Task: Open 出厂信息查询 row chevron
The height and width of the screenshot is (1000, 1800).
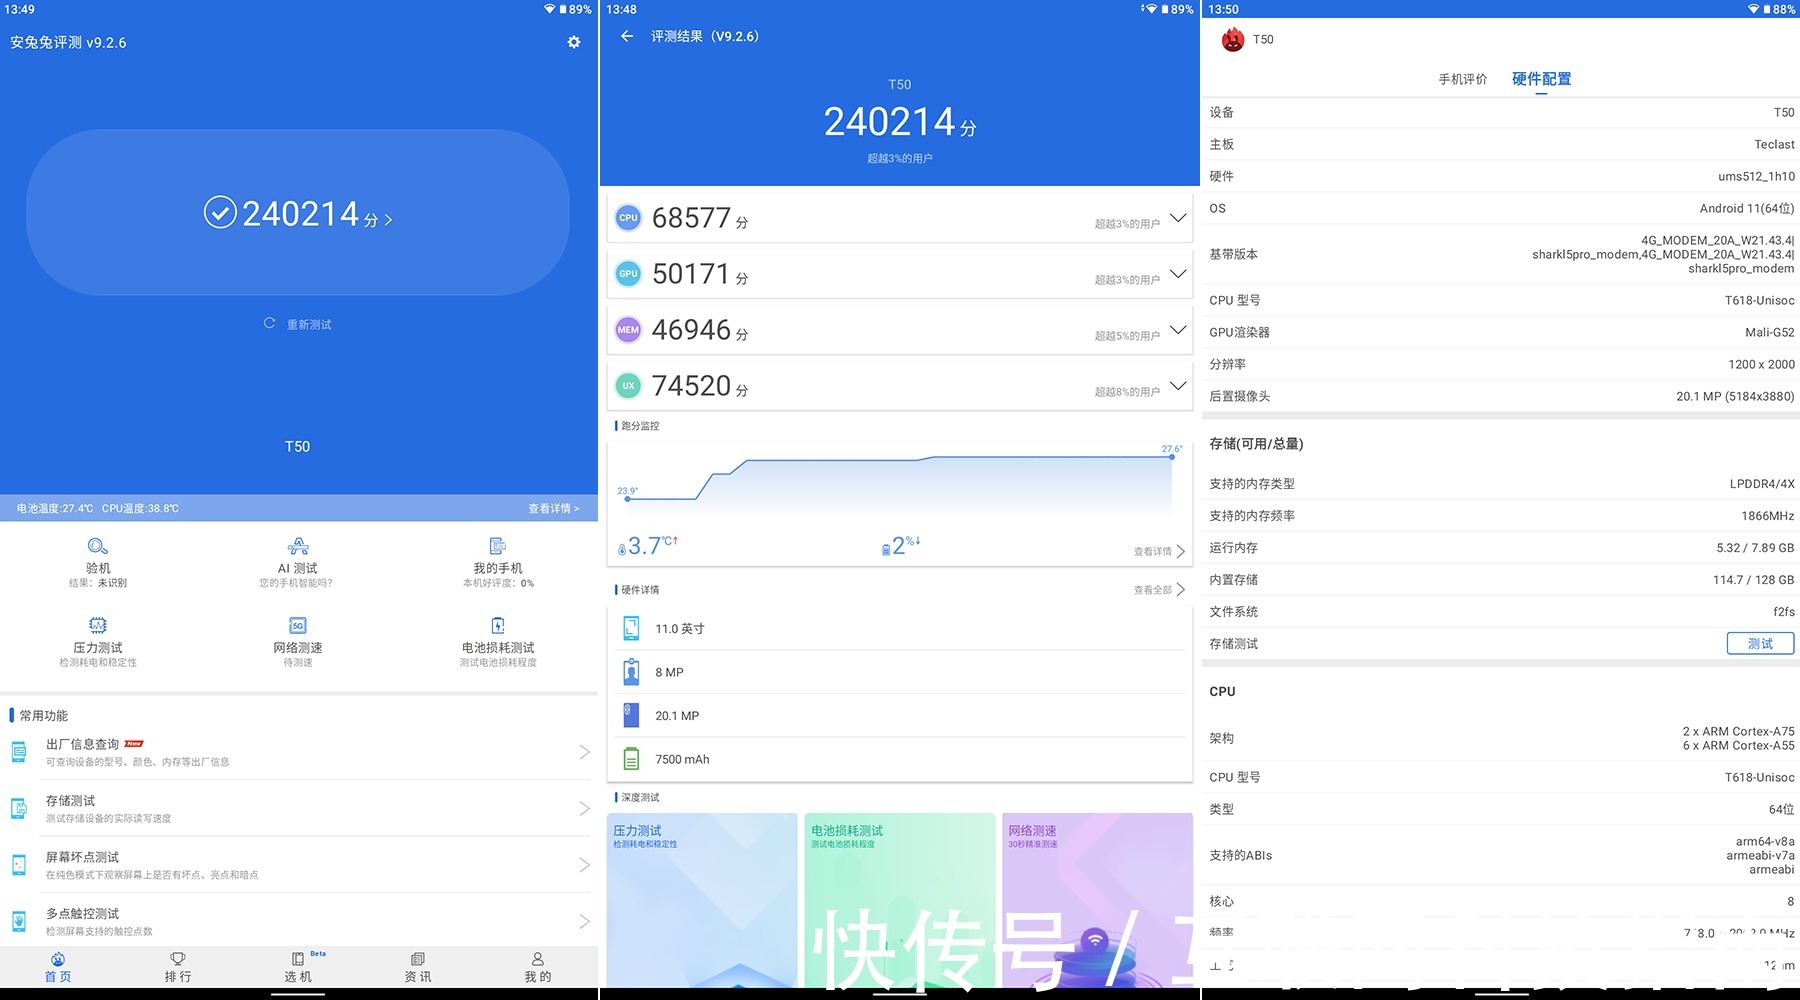Action: pyautogui.click(x=585, y=752)
